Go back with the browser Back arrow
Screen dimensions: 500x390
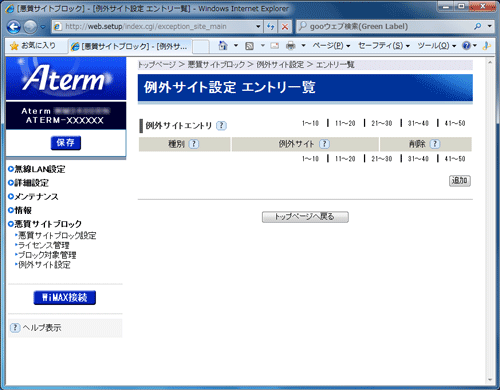pos(14,27)
